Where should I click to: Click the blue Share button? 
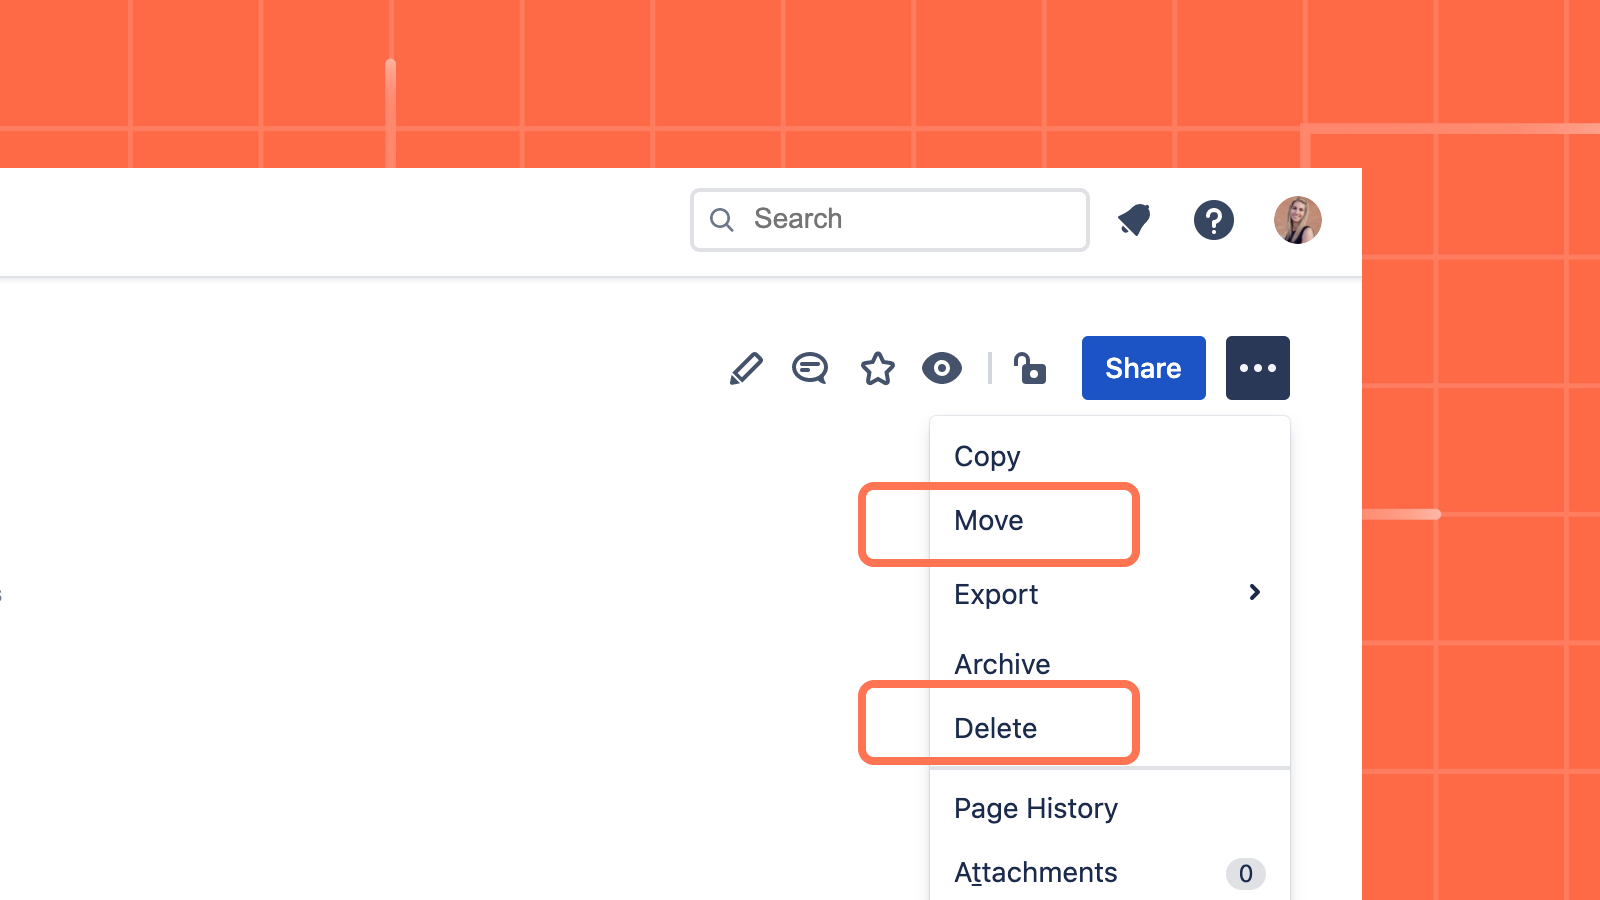click(x=1144, y=368)
